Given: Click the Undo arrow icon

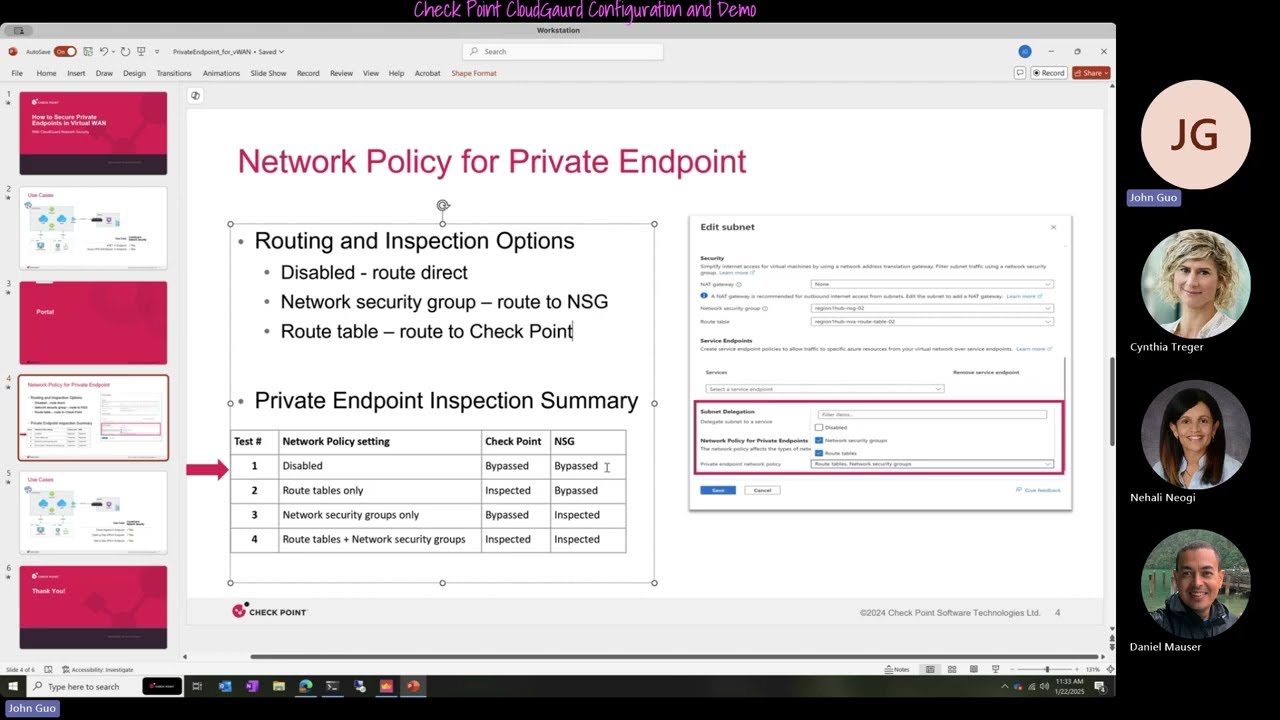Looking at the screenshot, I should click(103, 51).
